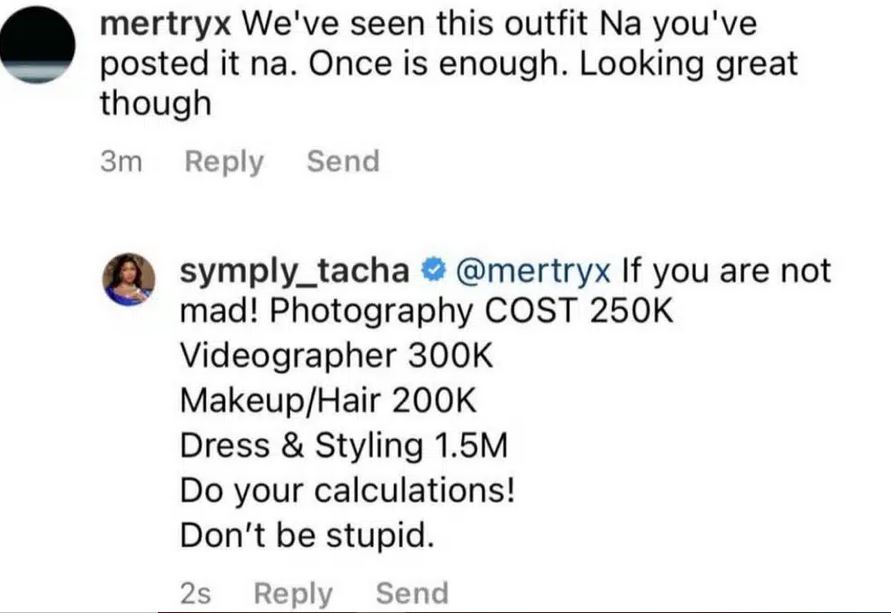Image resolution: width=891 pixels, height=613 pixels.
Task: Open symply_tacha's profile avatar
Action: [131, 278]
